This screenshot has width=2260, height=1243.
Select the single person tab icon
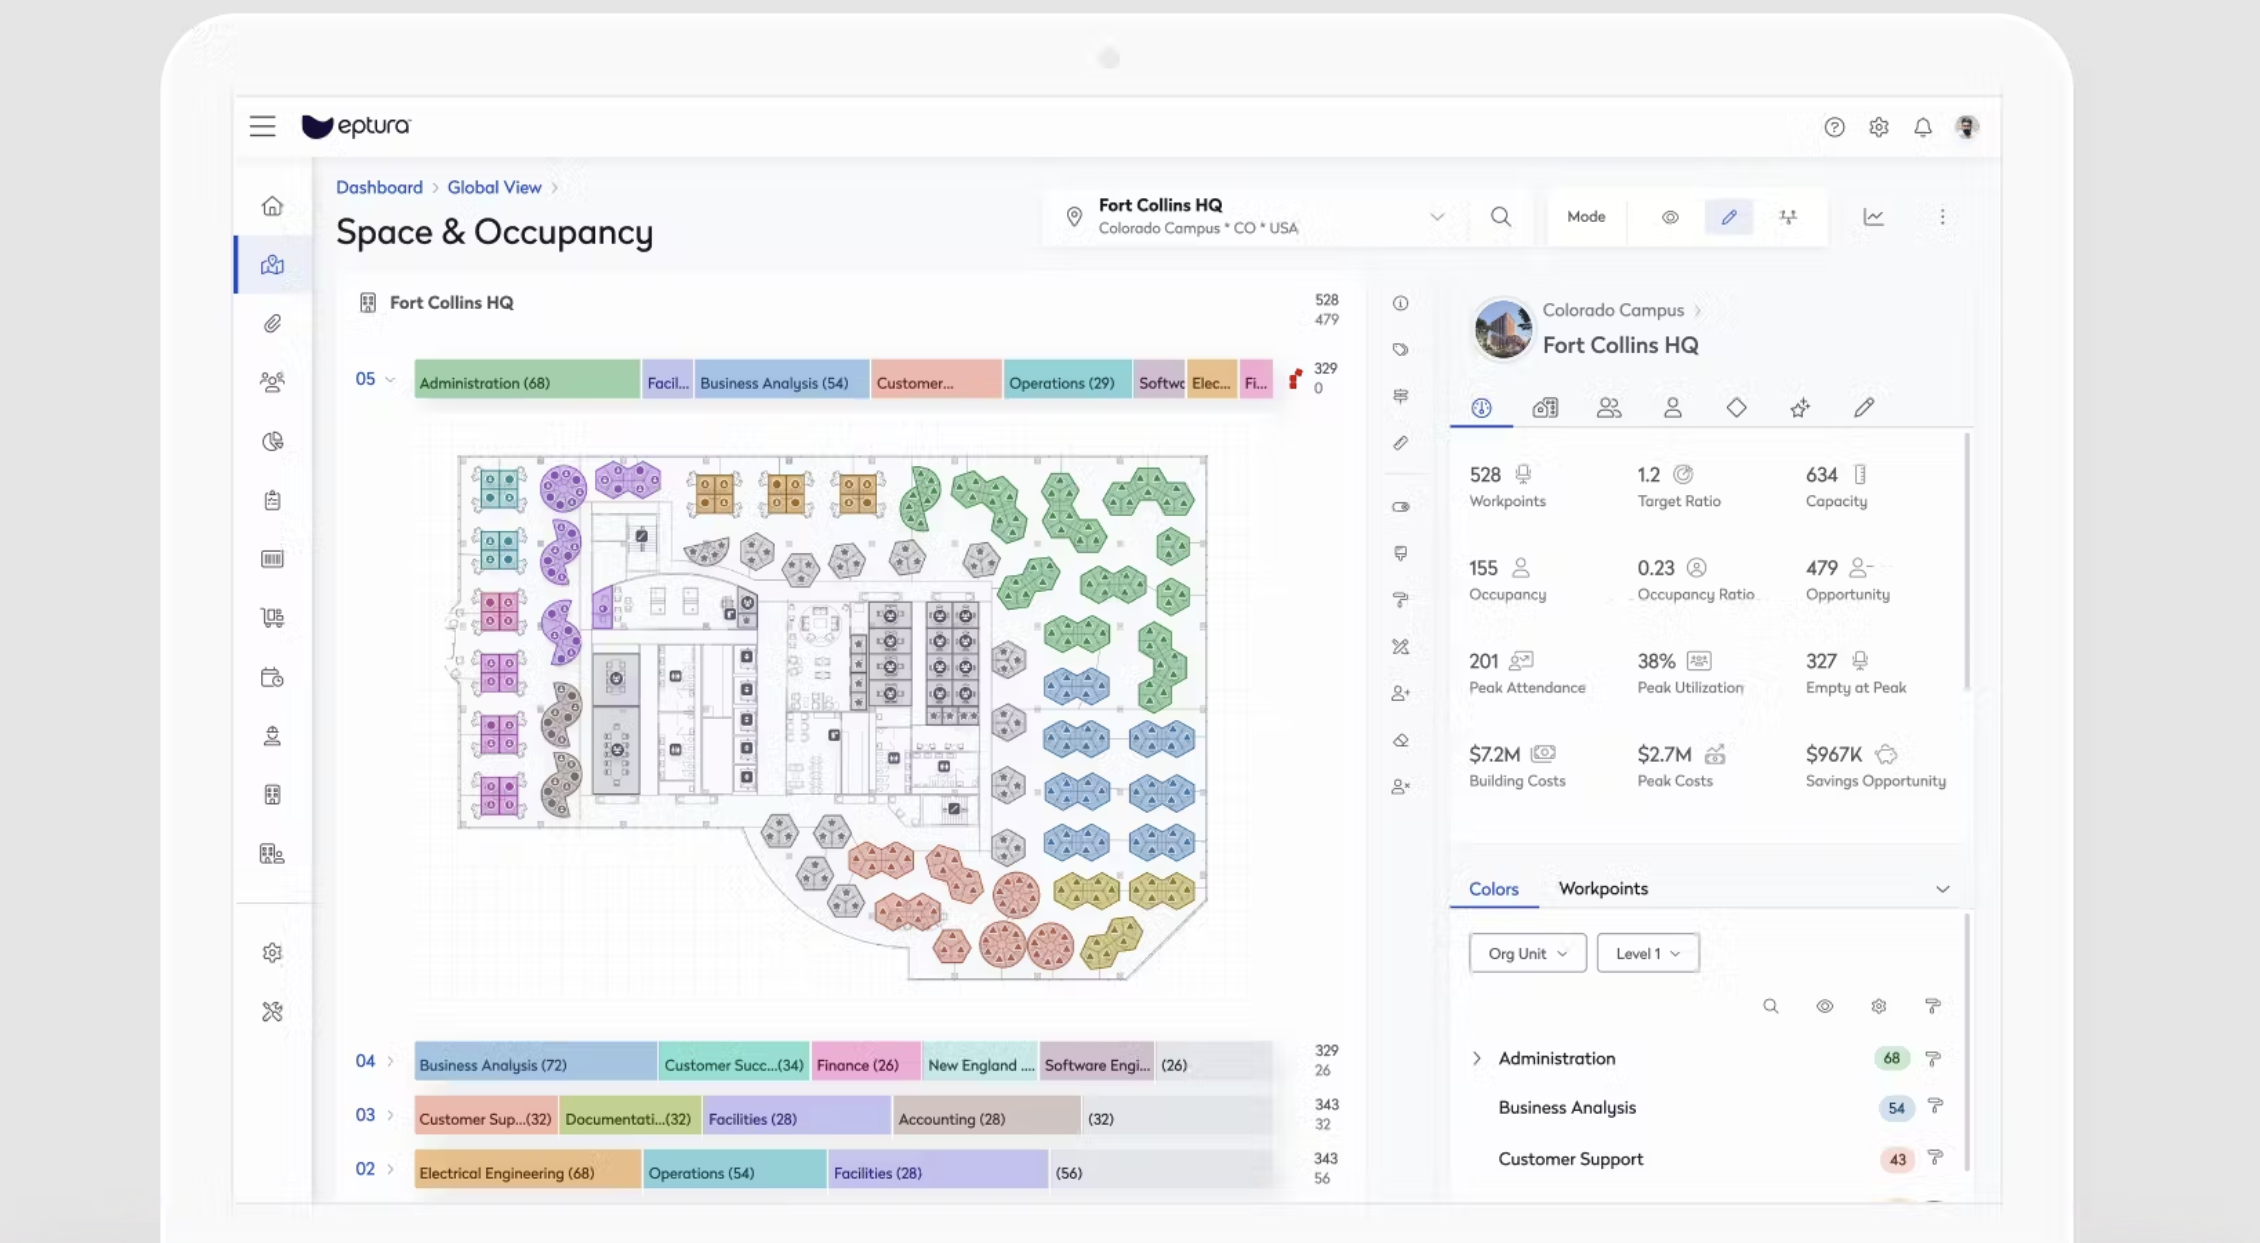(x=1672, y=407)
